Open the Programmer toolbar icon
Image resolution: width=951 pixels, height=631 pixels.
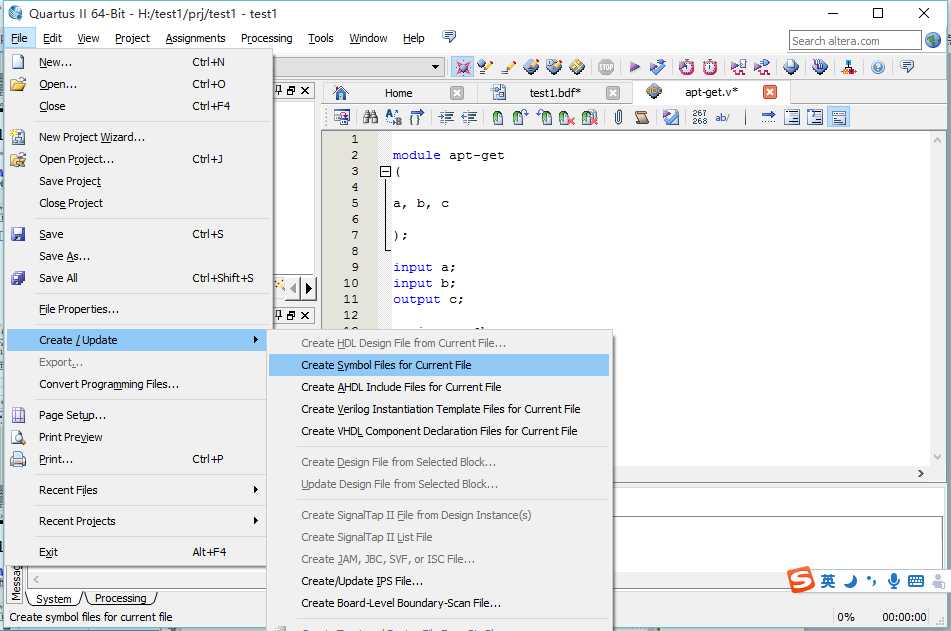[x=820, y=67]
